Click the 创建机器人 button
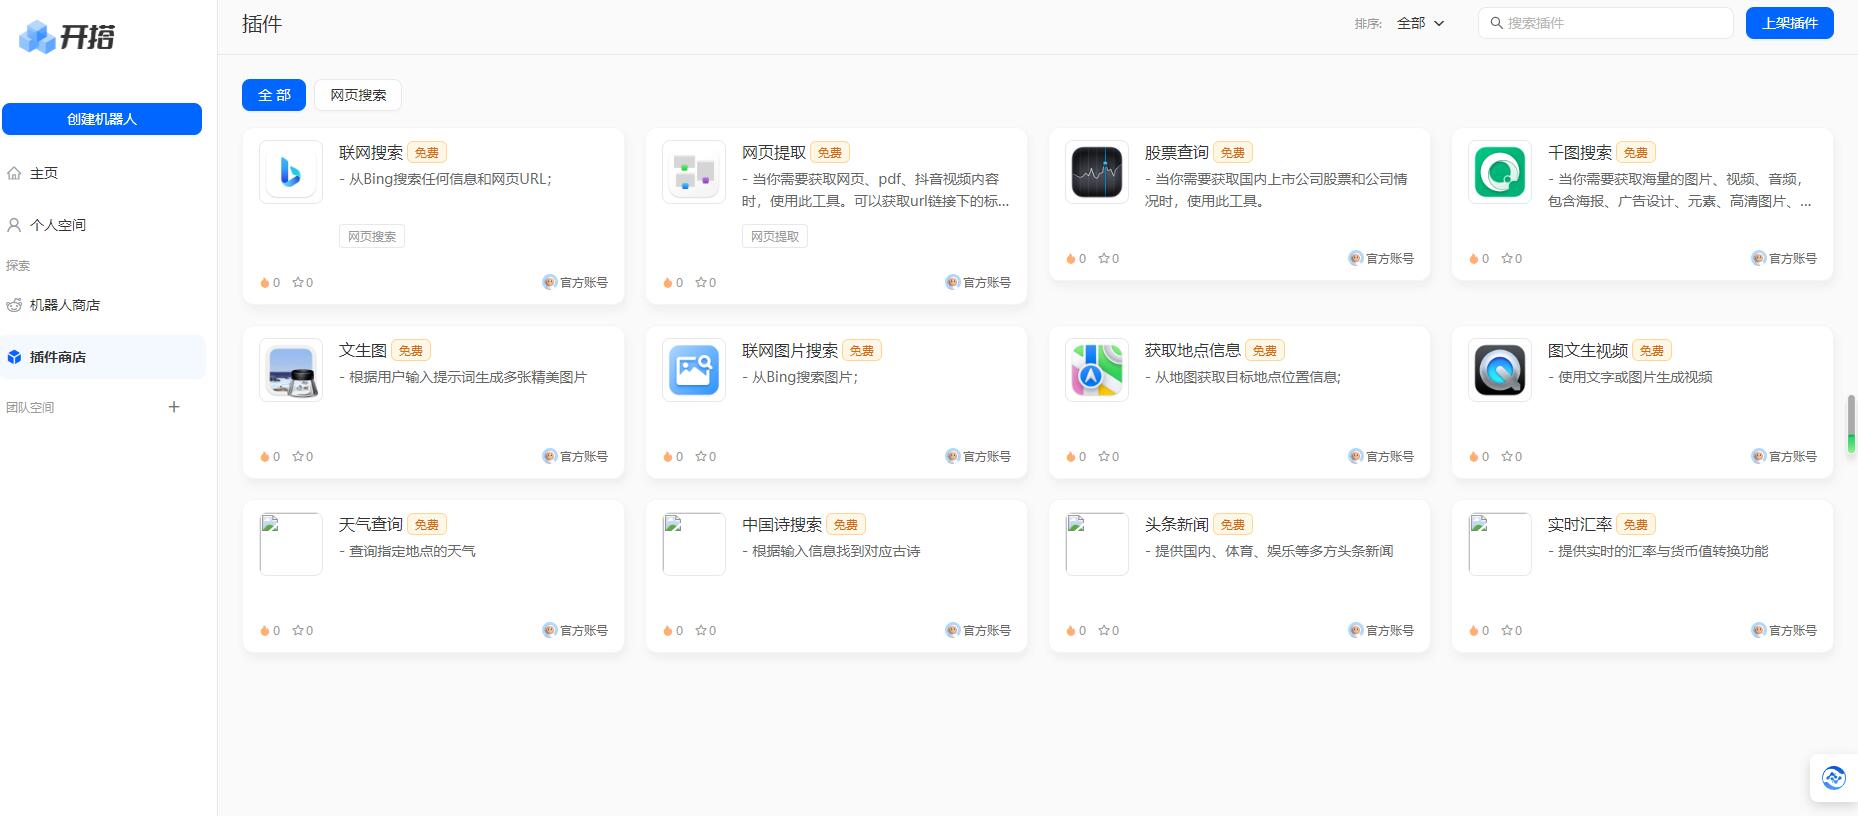Screen dimensions: 1858x816 point(102,119)
